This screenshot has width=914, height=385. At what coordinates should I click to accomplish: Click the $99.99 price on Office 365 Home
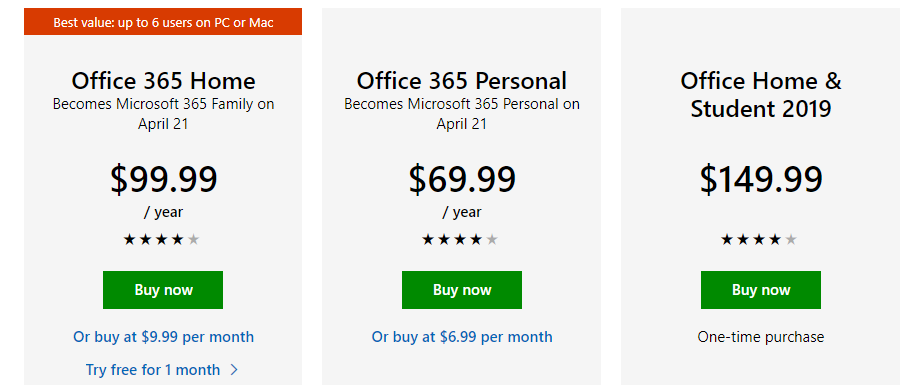click(x=163, y=179)
